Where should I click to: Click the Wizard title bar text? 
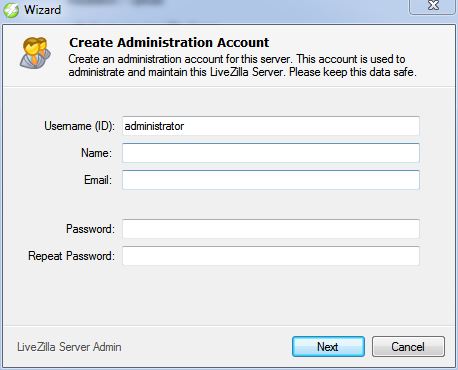[42, 10]
